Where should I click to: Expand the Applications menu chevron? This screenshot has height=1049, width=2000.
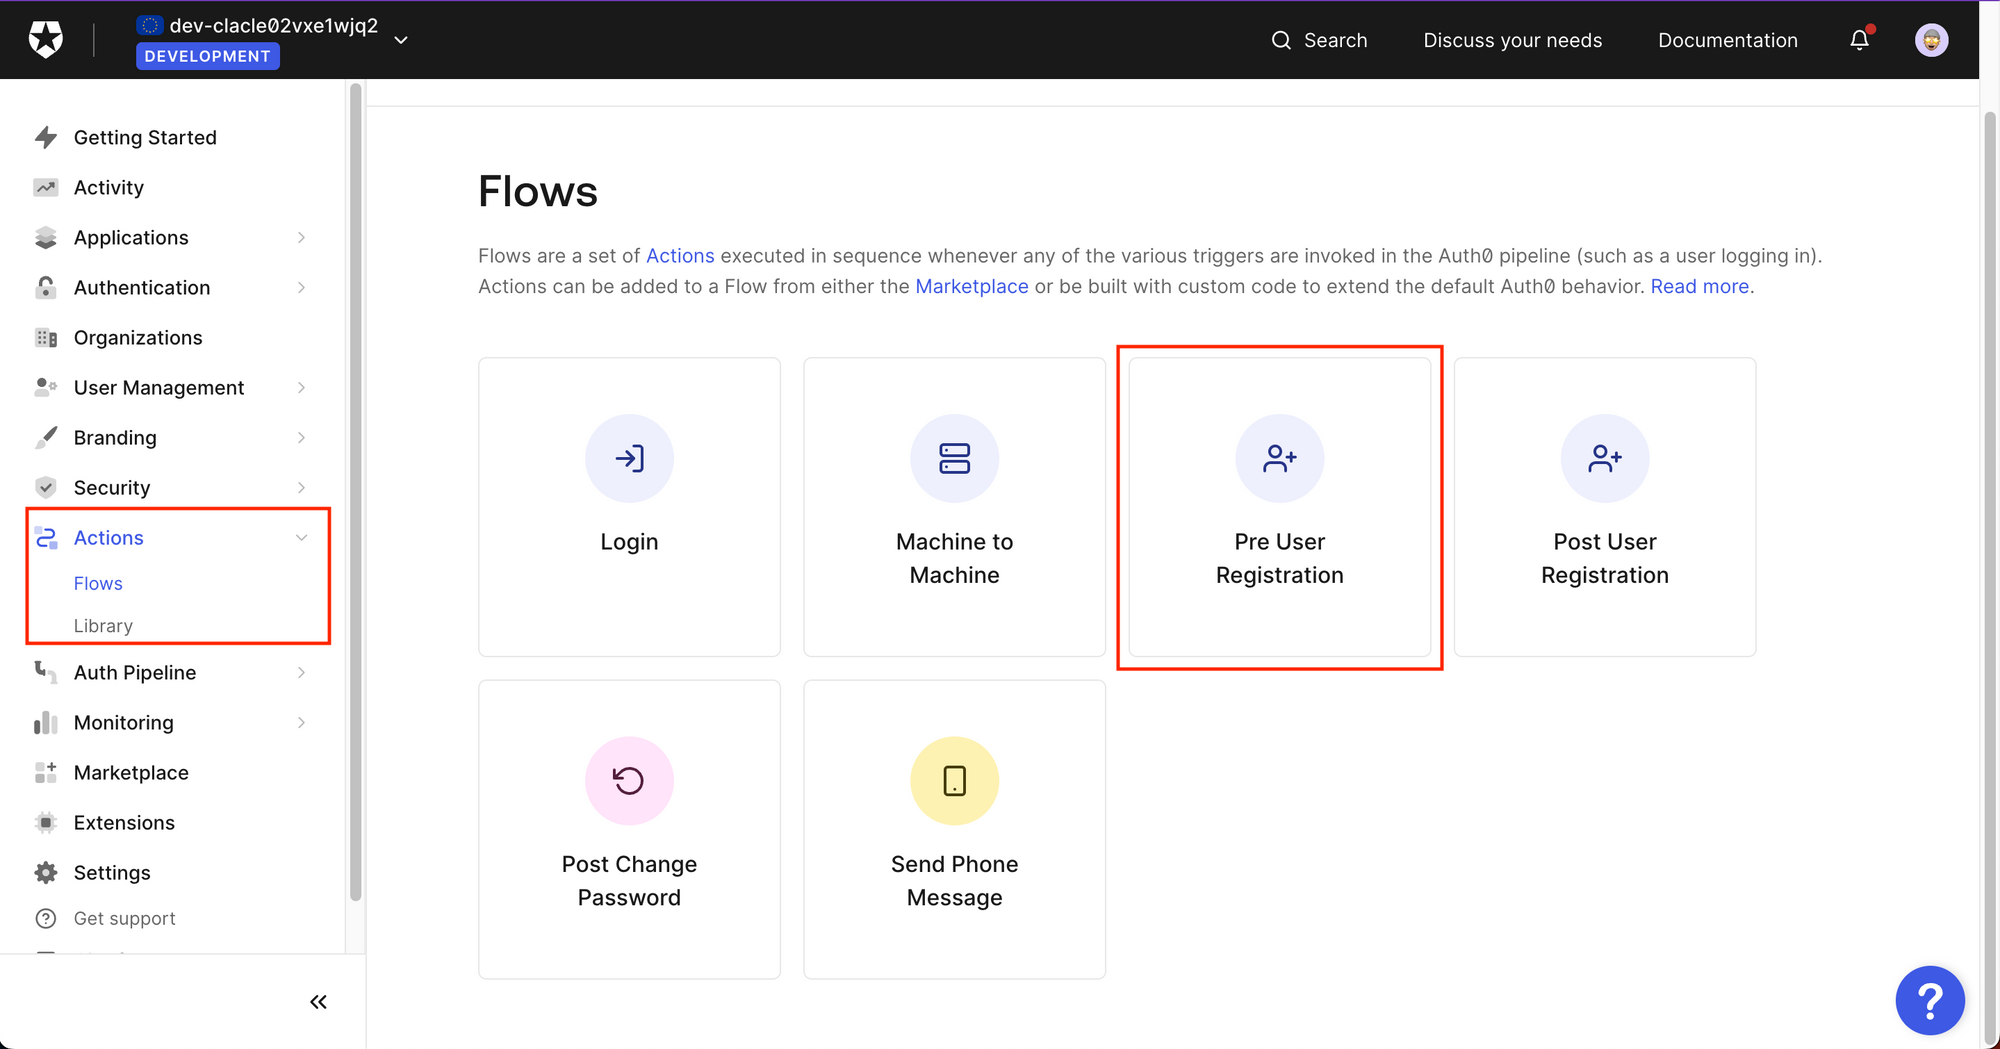[x=301, y=238]
